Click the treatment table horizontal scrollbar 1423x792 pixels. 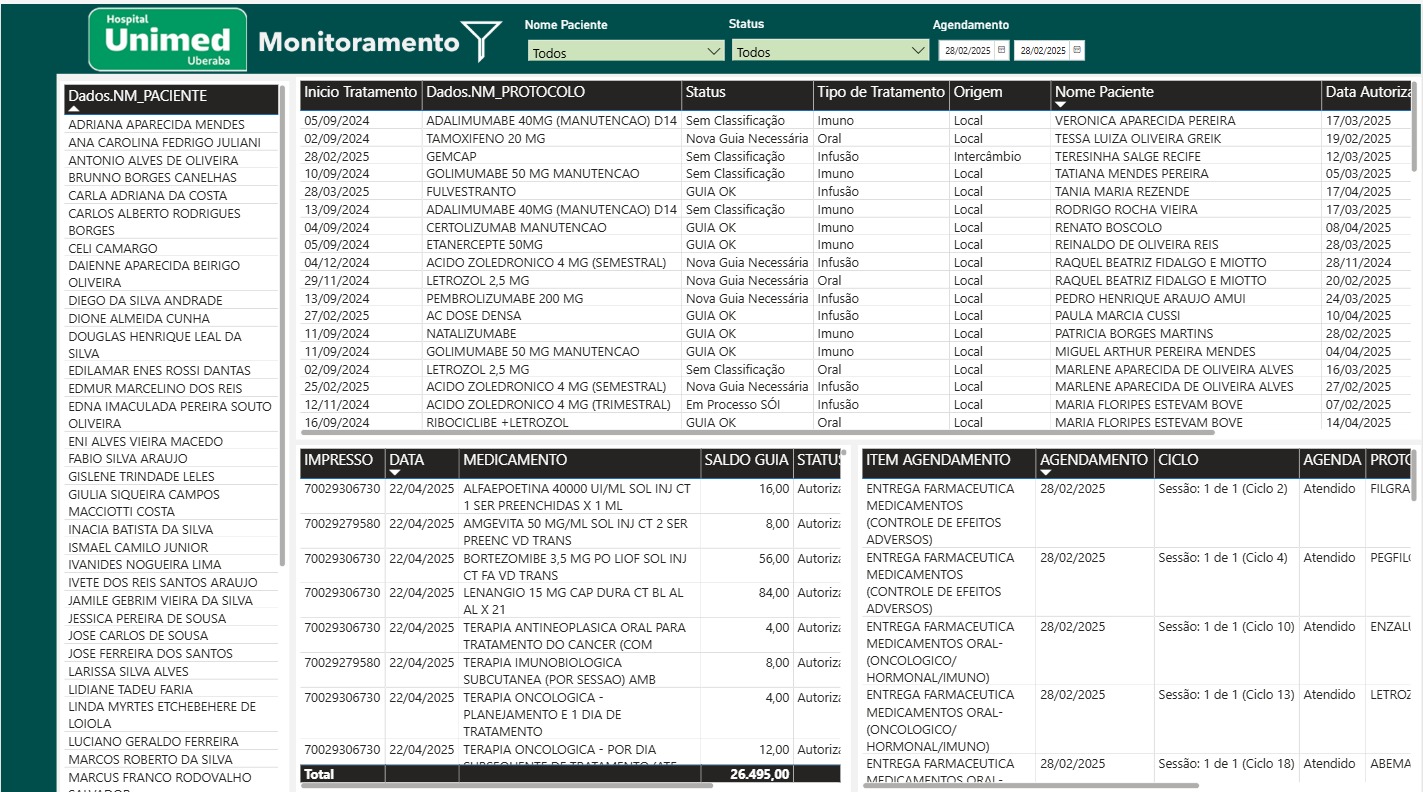click(x=757, y=432)
